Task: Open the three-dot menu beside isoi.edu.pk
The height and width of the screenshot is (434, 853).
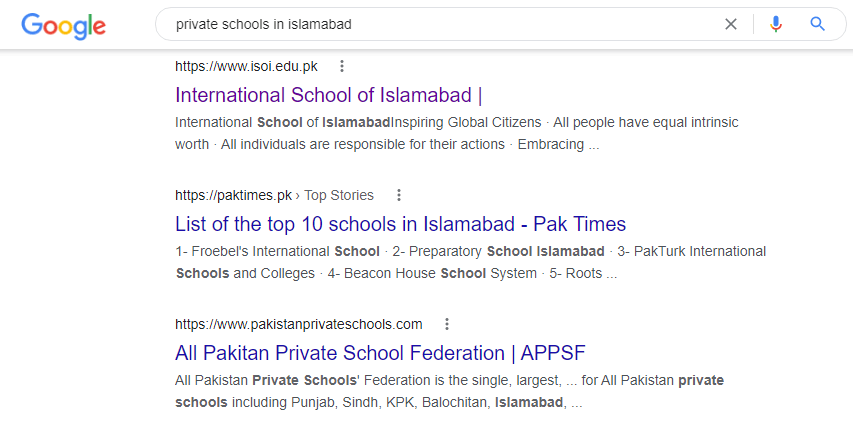Action: point(342,67)
